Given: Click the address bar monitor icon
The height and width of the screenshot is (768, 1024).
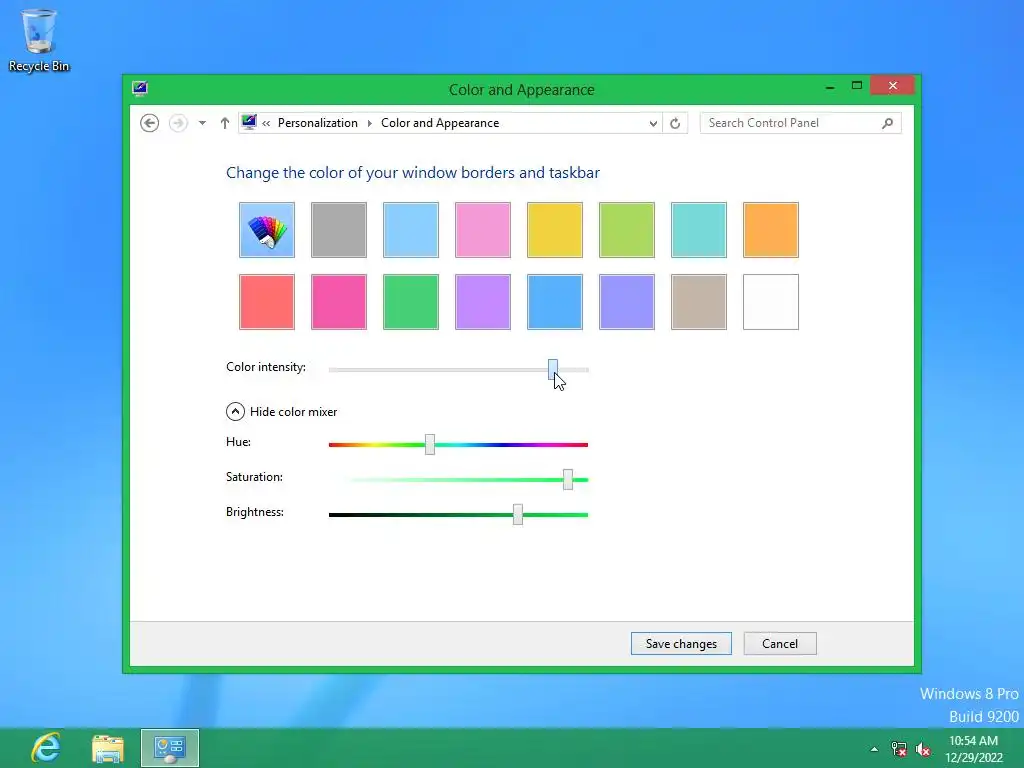Looking at the screenshot, I should [x=249, y=122].
